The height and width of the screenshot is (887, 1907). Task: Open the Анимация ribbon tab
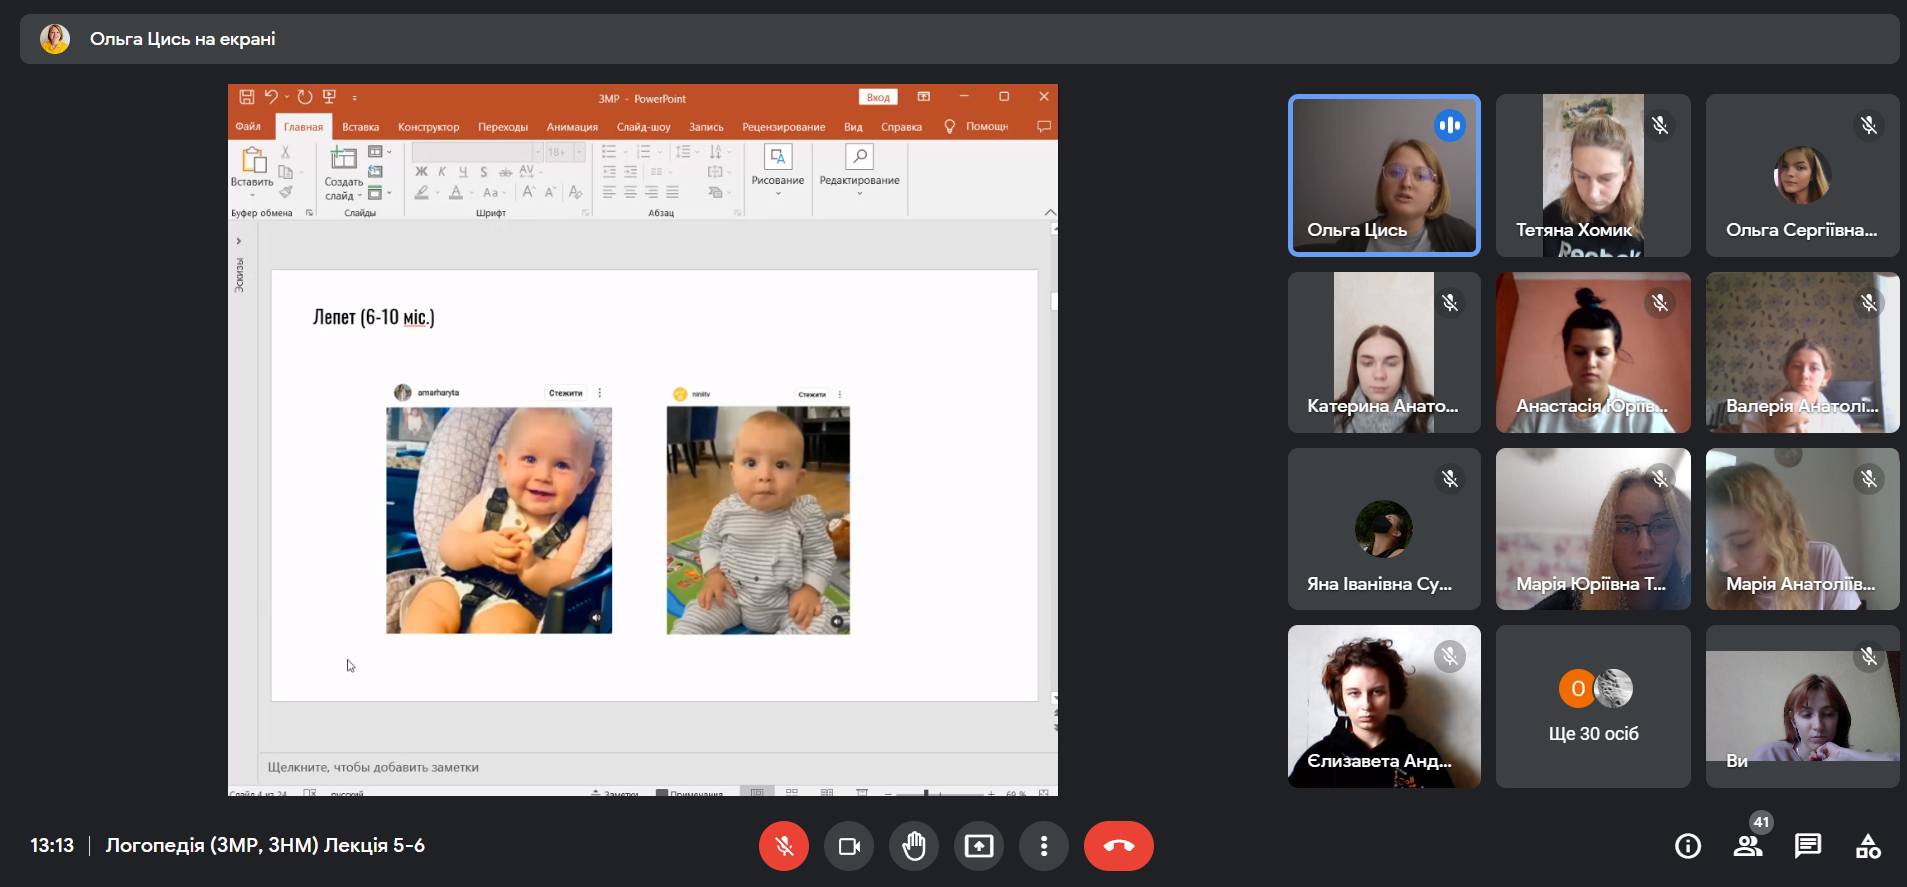[572, 127]
